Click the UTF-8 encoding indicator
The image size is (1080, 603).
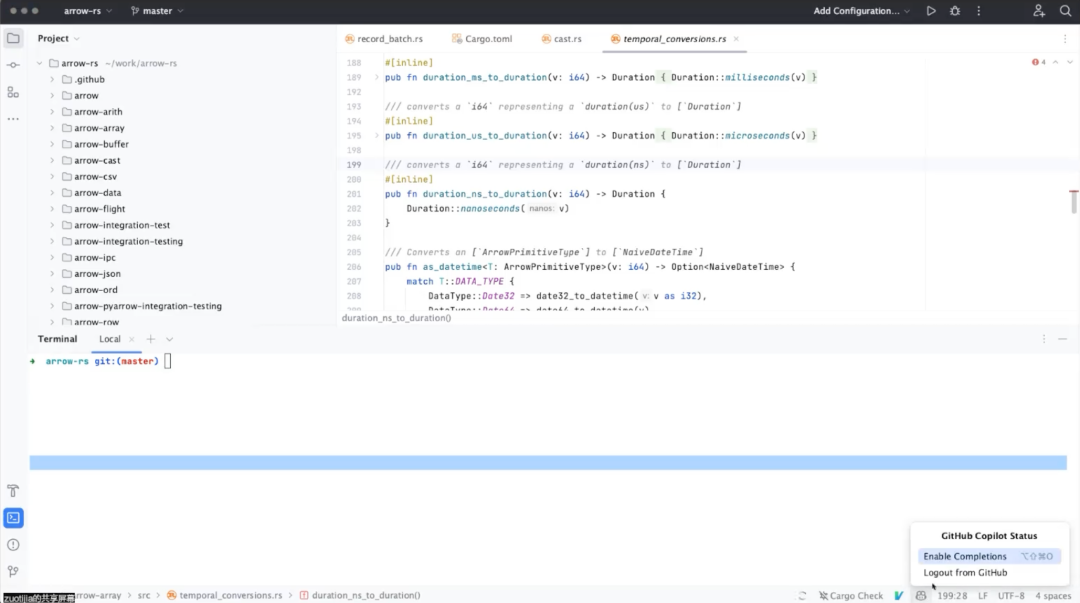1009,595
